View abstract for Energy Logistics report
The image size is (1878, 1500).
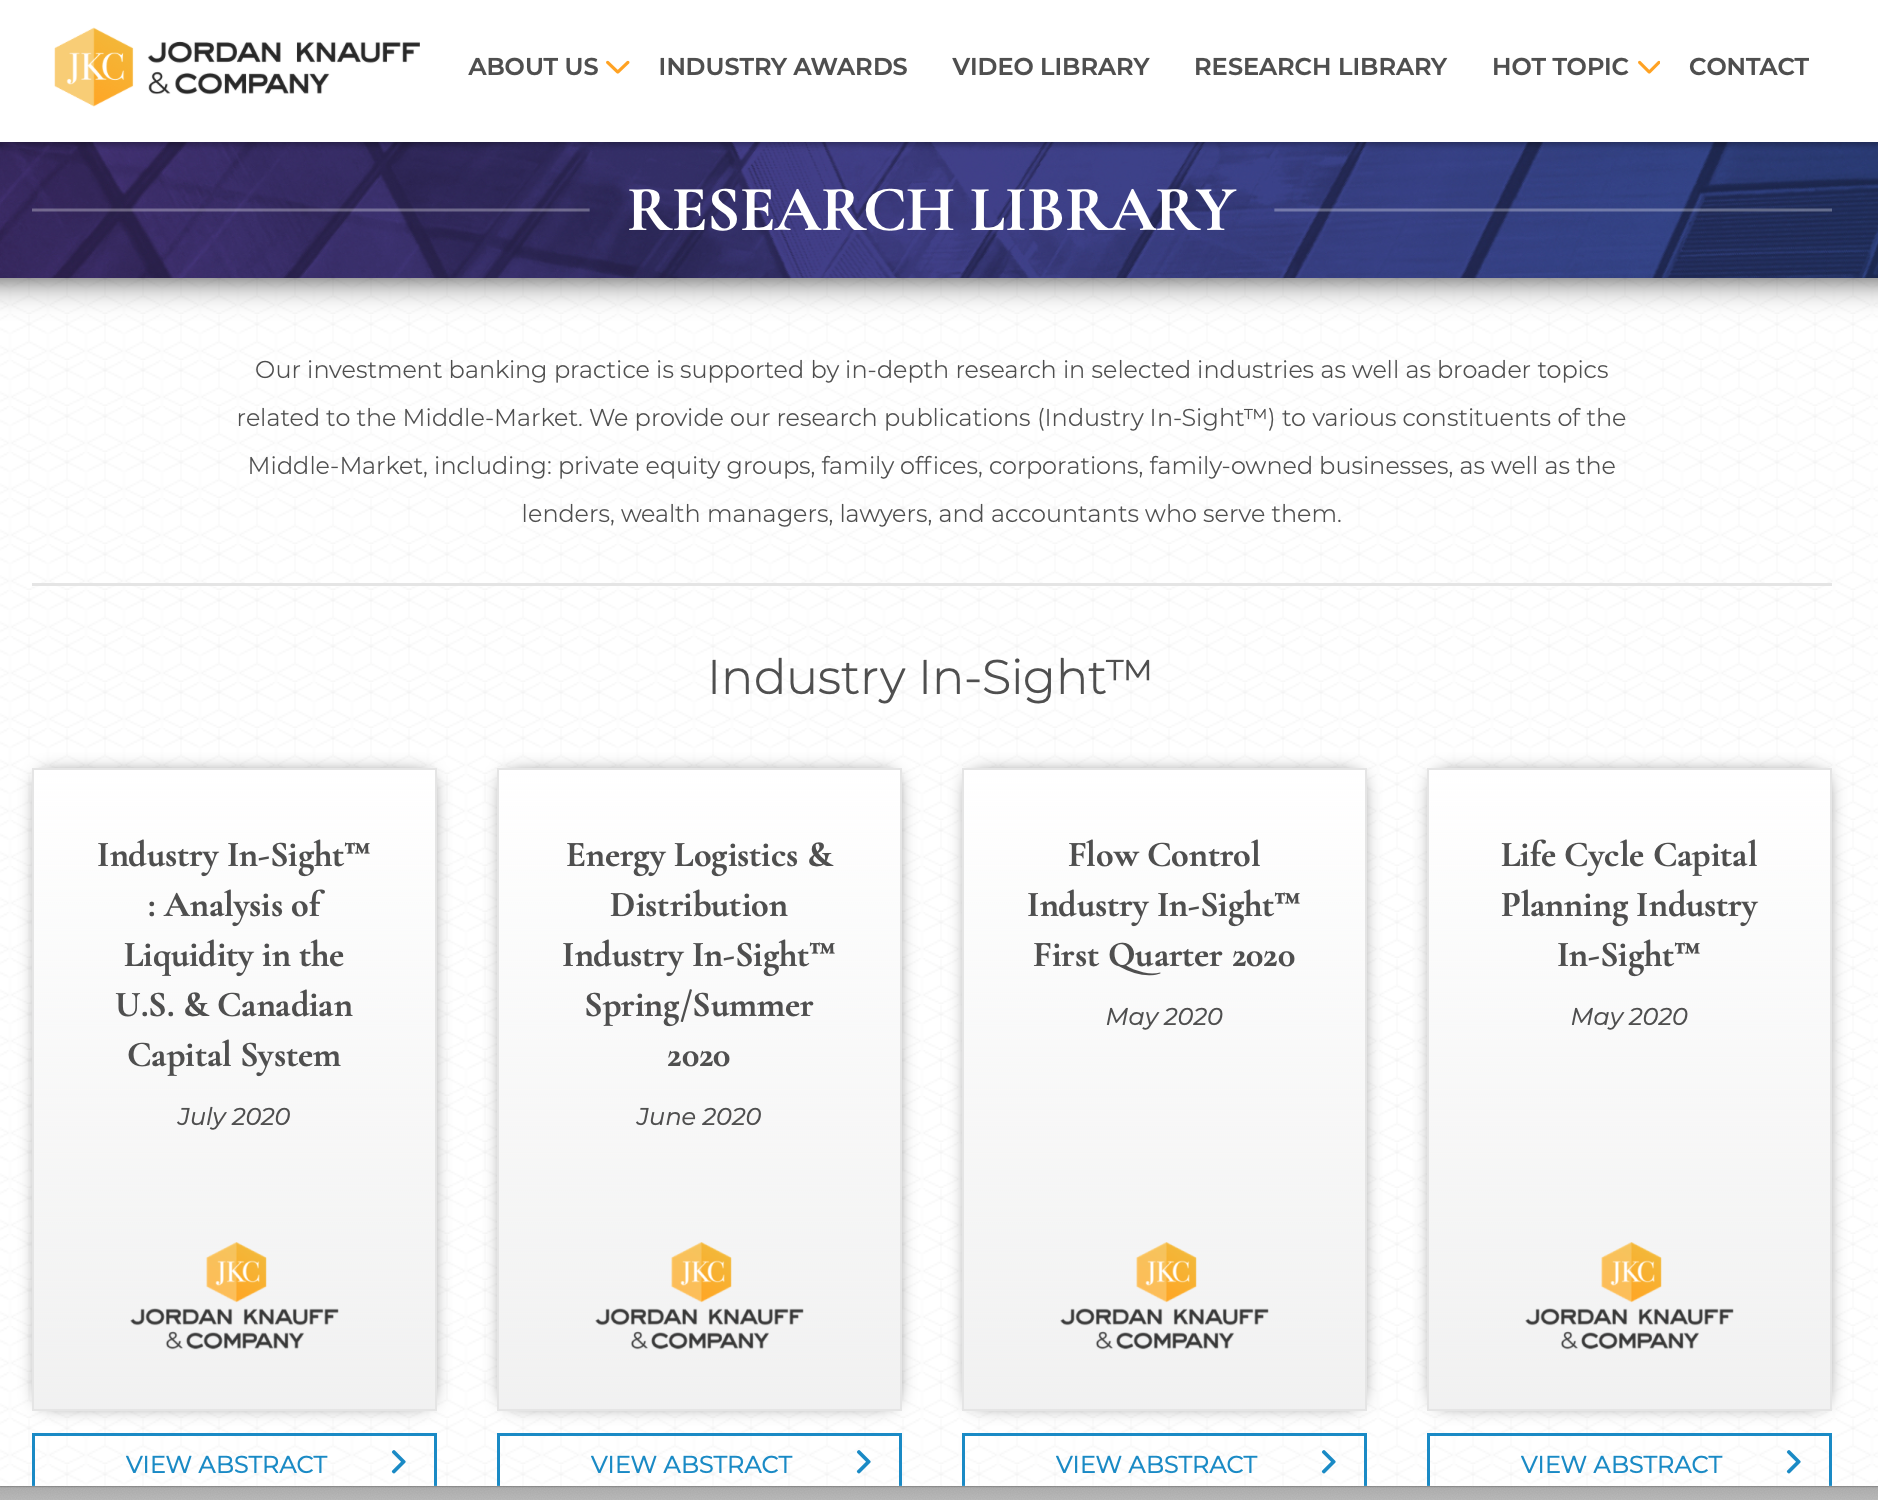pyautogui.click(x=699, y=1461)
